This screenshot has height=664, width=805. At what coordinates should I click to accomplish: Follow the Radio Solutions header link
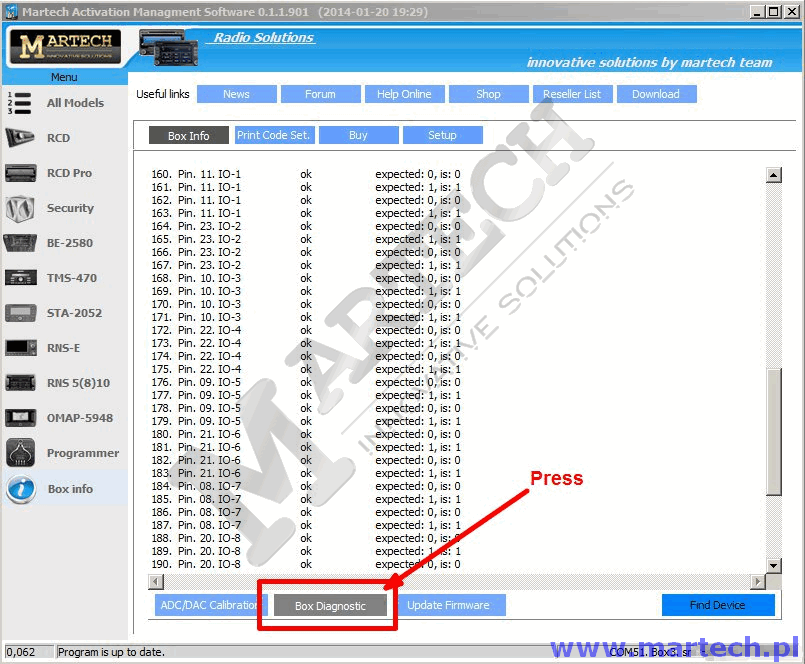tap(263, 37)
